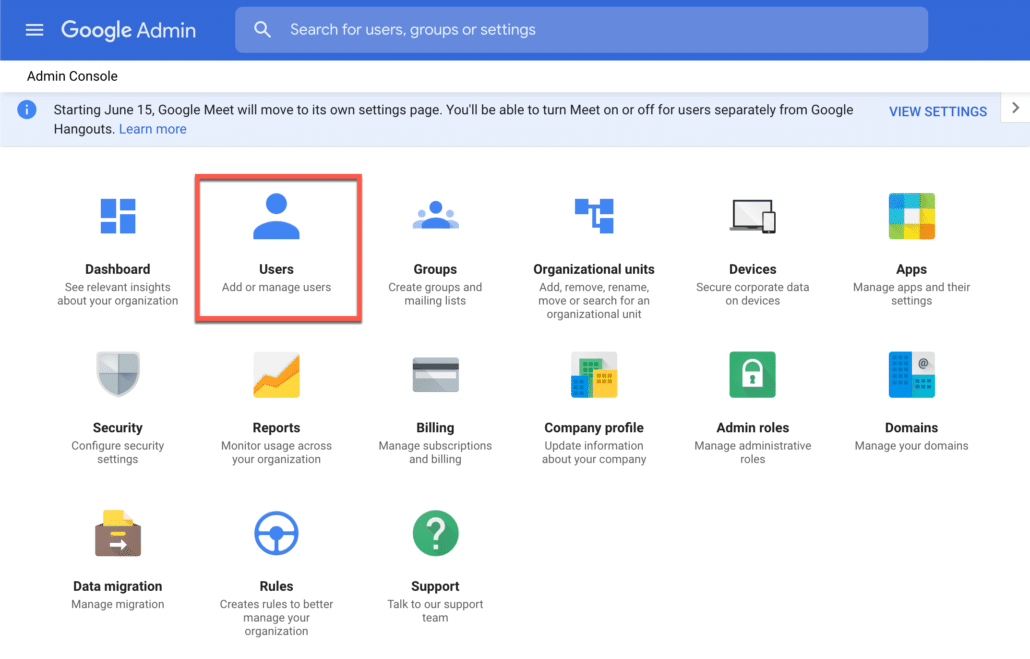Click the 'Configure security settings' text
The image size is (1030, 659).
[x=118, y=452]
